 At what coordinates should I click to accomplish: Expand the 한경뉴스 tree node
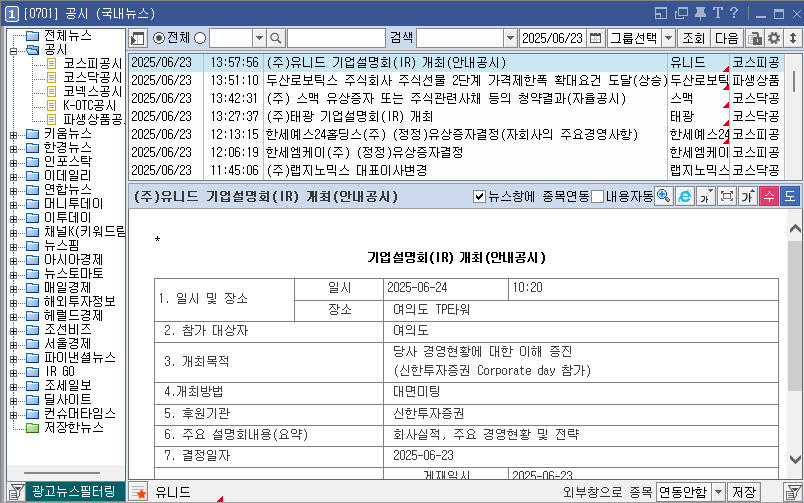(x=13, y=149)
